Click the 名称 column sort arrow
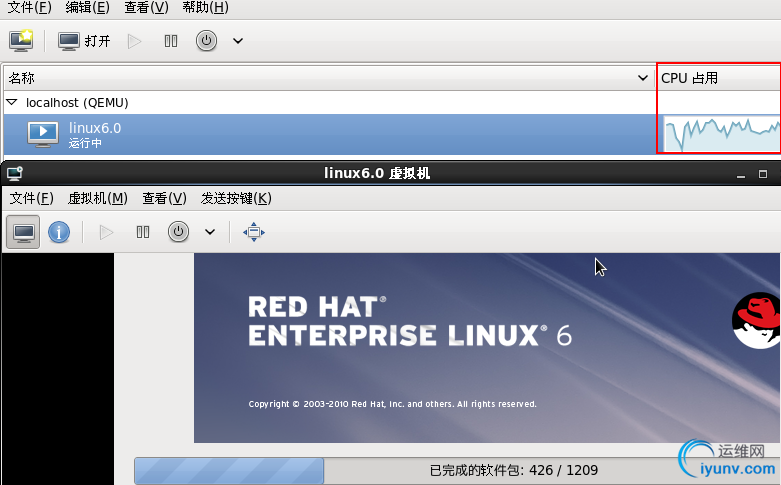781x485 pixels. 643,78
